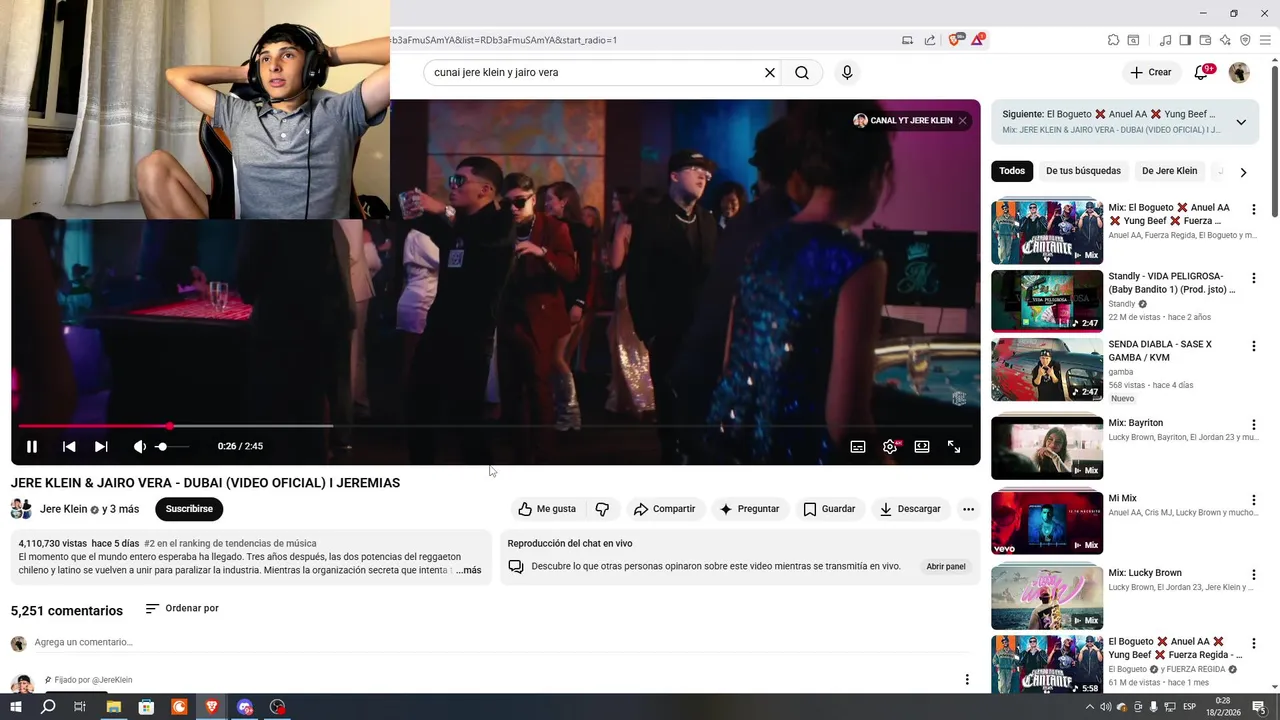1280x720 pixels.
Task: Open the player settings gear
Action: [890, 447]
